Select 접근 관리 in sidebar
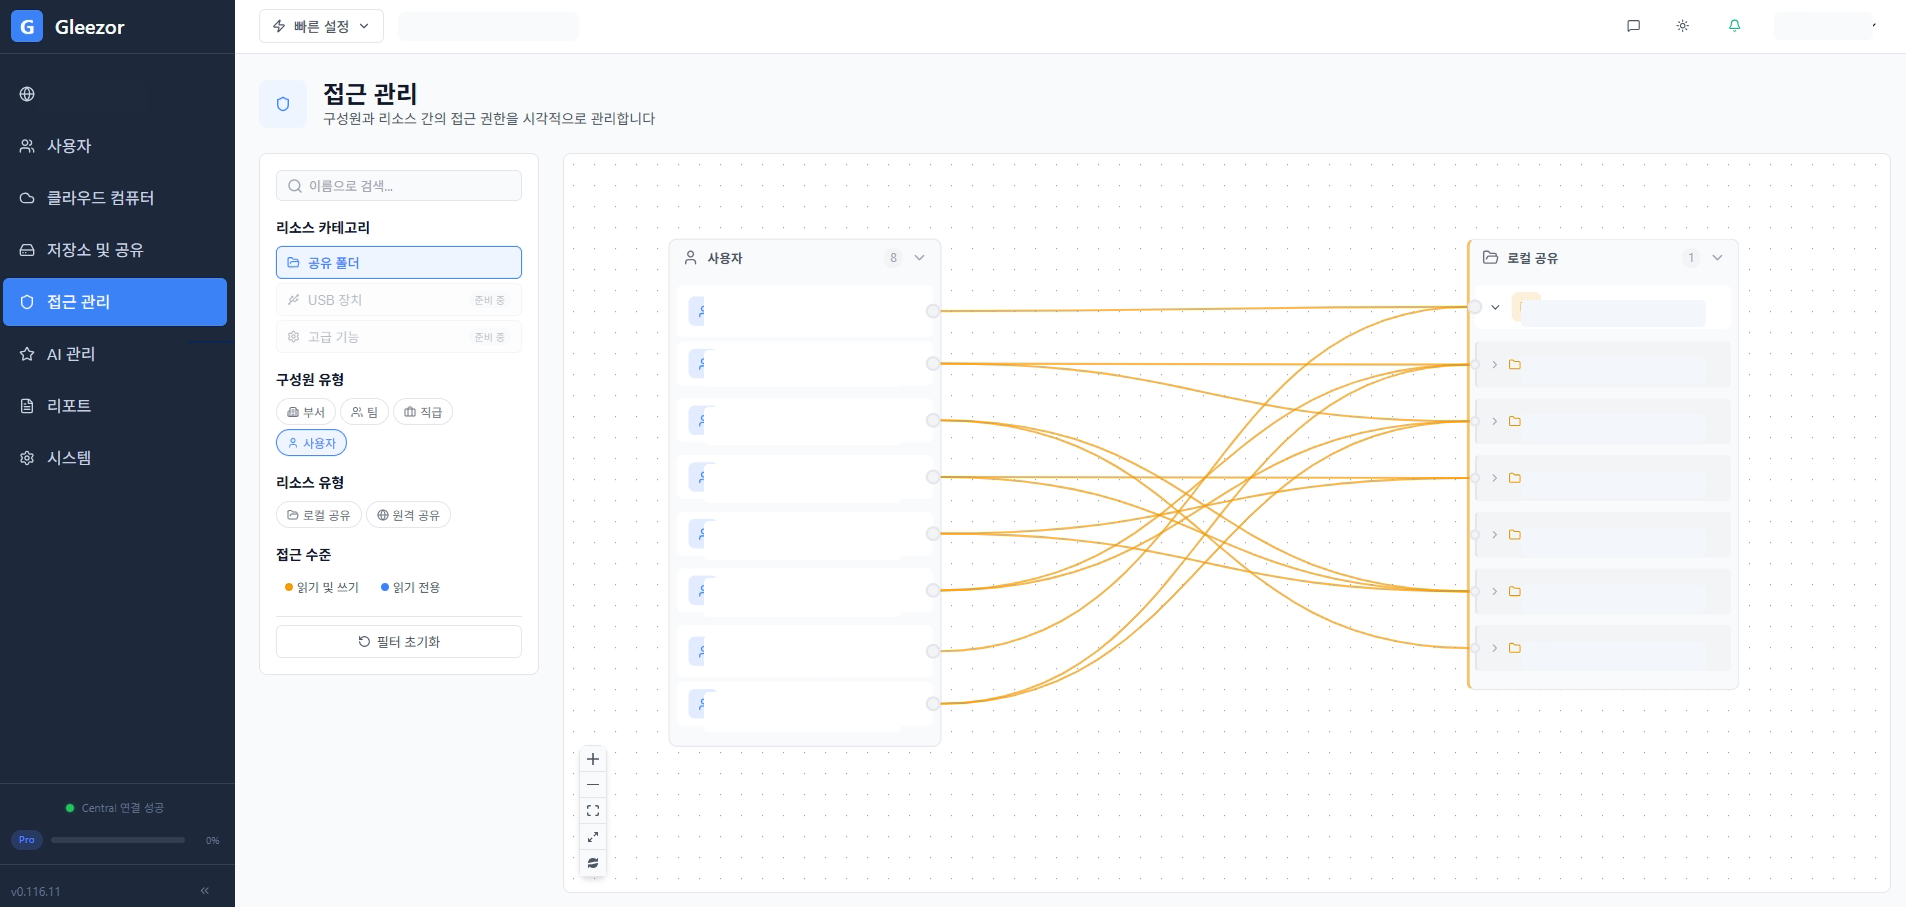This screenshot has width=1906, height=907. 115,302
